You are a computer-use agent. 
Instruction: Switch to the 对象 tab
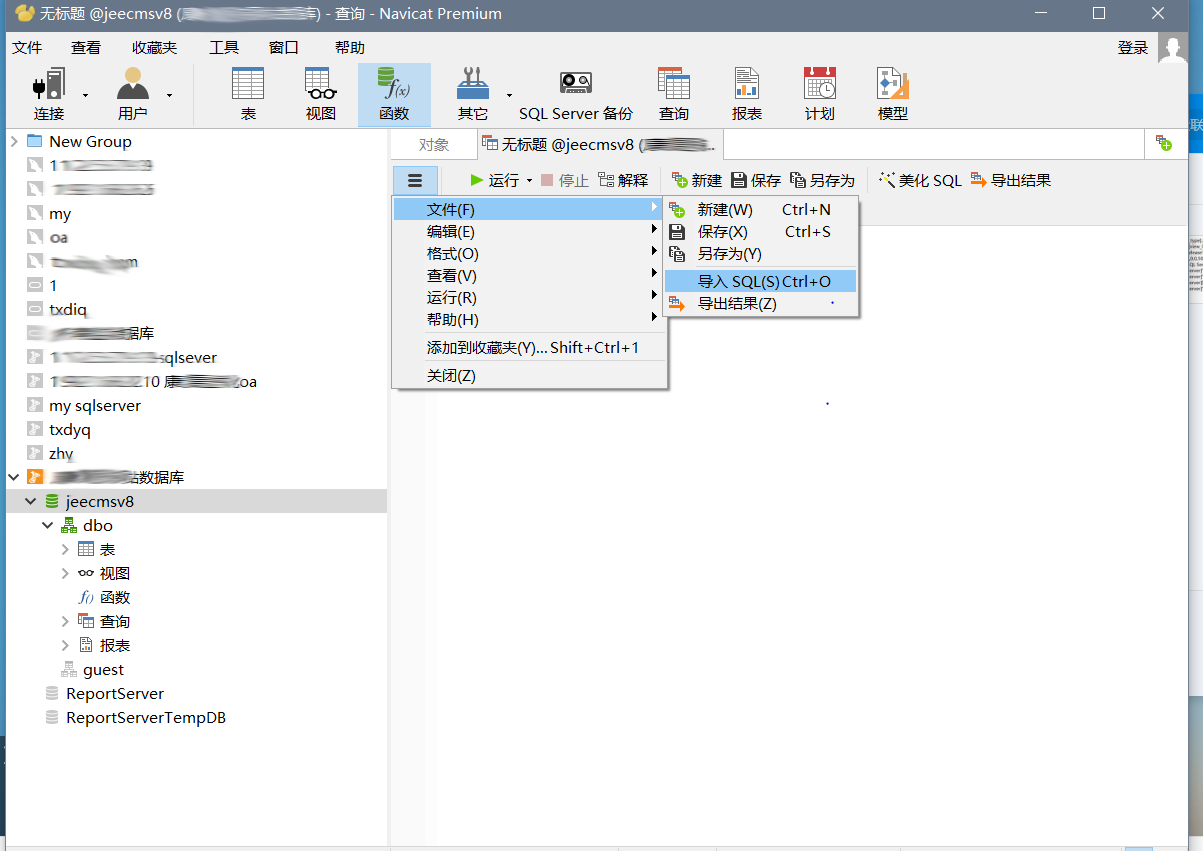[434, 145]
